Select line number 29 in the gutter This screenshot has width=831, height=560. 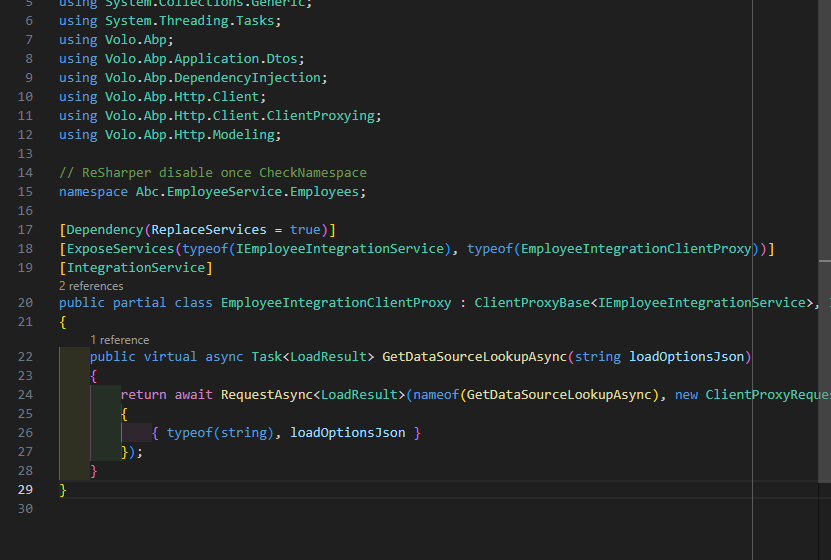pos(25,489)
